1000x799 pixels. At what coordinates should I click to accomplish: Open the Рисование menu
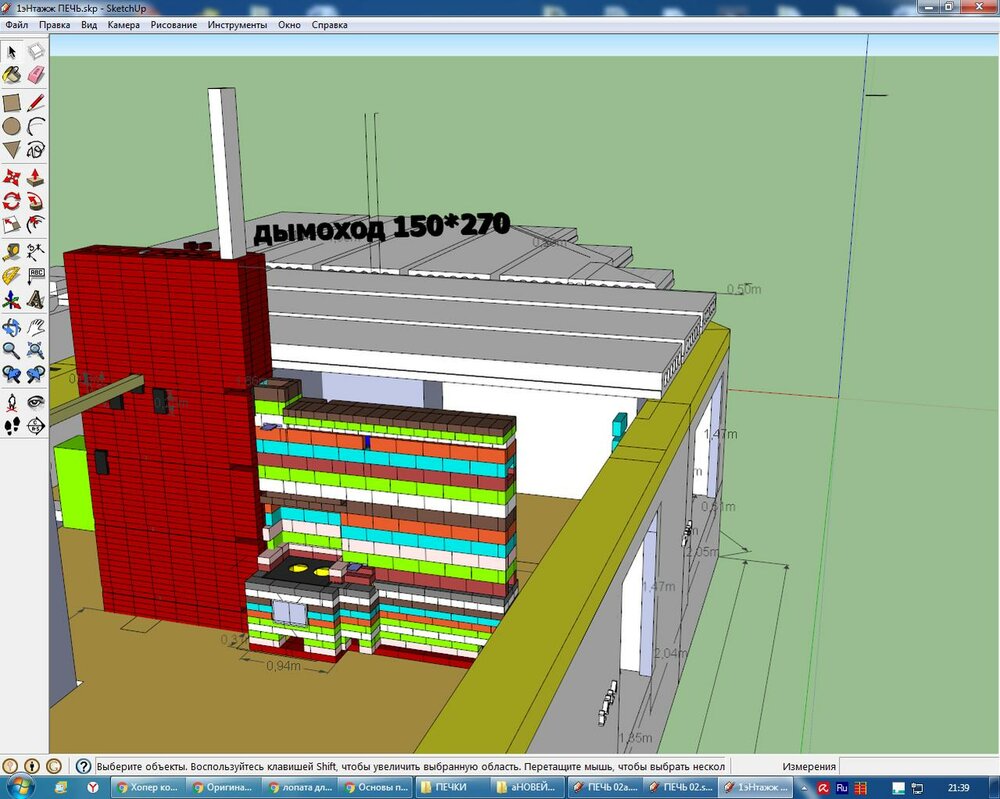click(174, 24)
